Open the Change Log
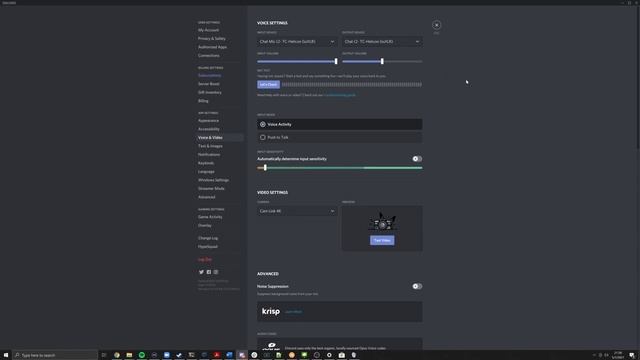Viewport: 640px width, 360px height. coord(208,238)
